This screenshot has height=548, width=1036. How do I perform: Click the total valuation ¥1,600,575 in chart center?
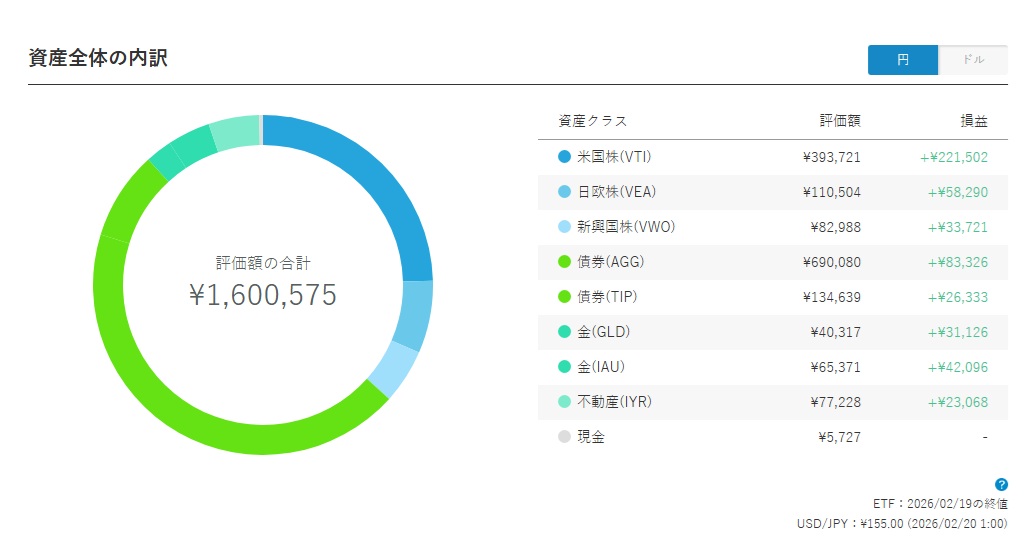[263, 295]
